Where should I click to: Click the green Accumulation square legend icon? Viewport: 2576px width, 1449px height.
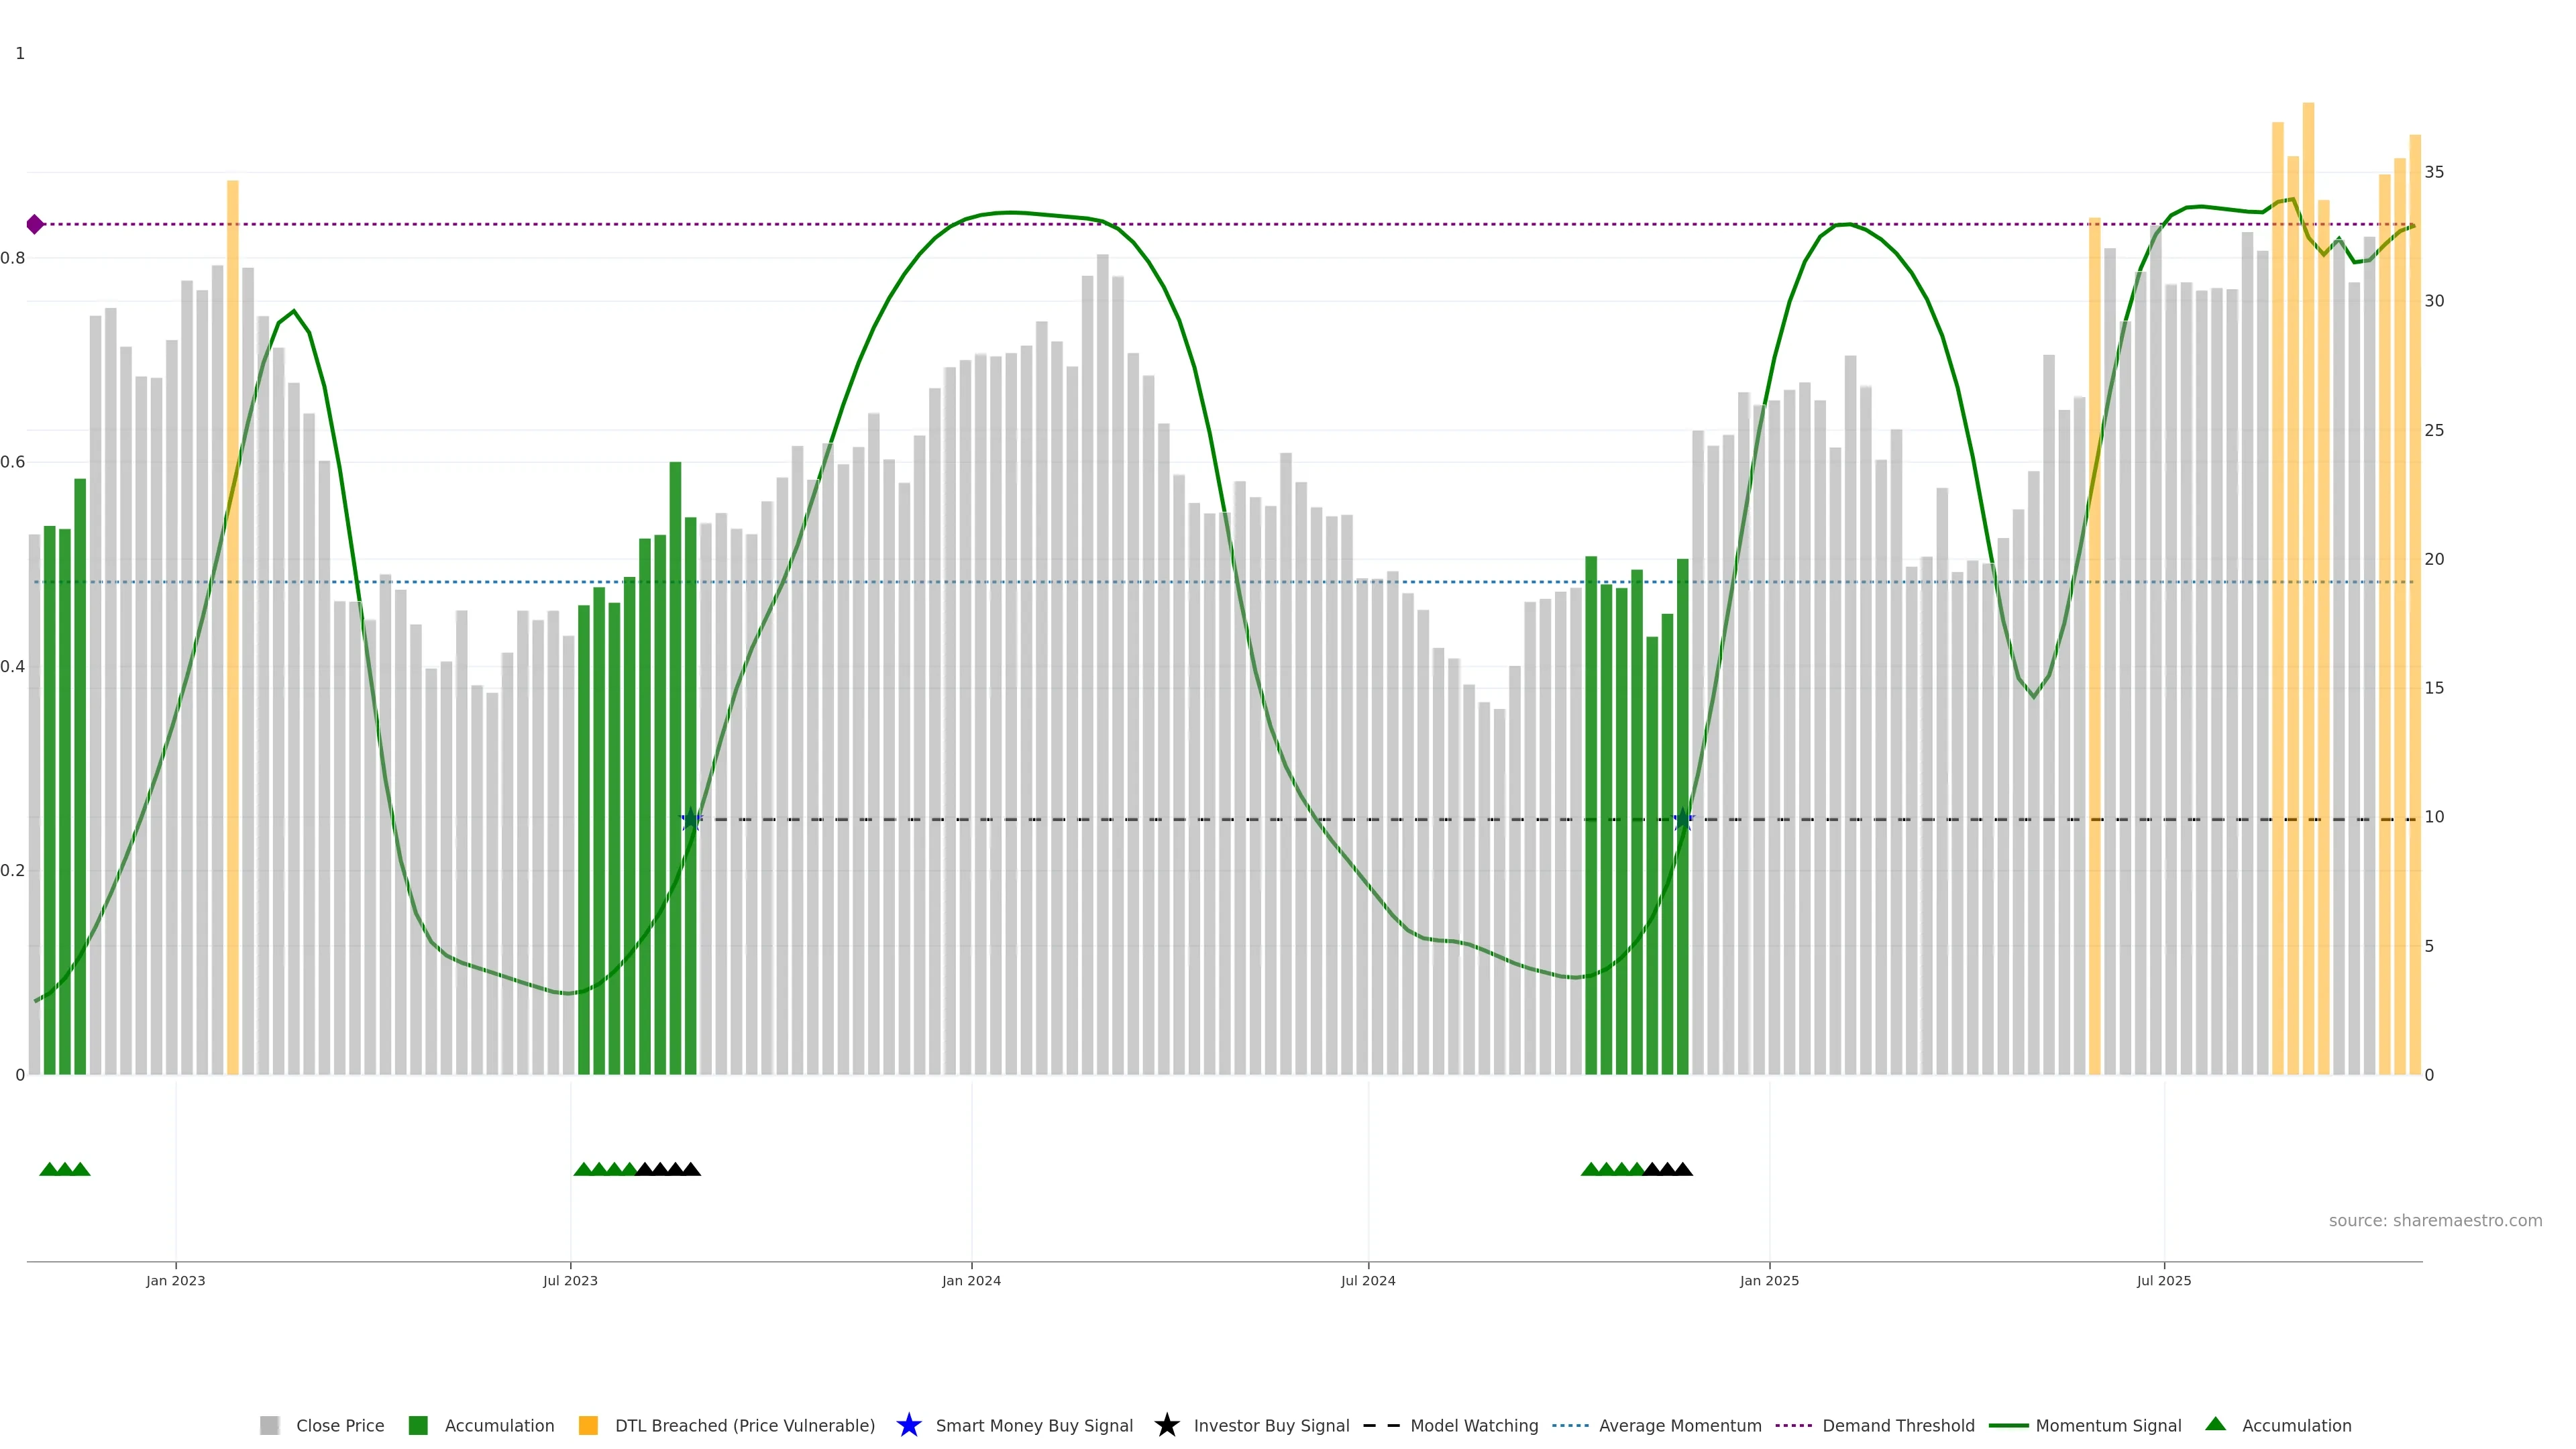pos(418,1425)
